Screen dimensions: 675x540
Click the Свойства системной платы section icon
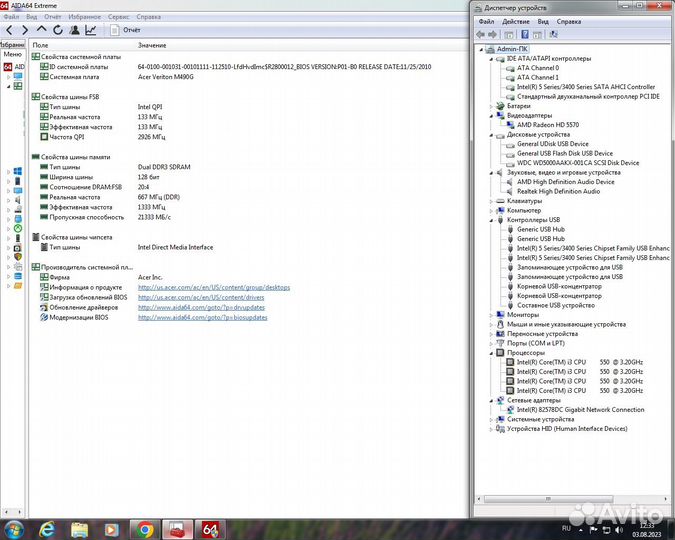pos(36,57)
